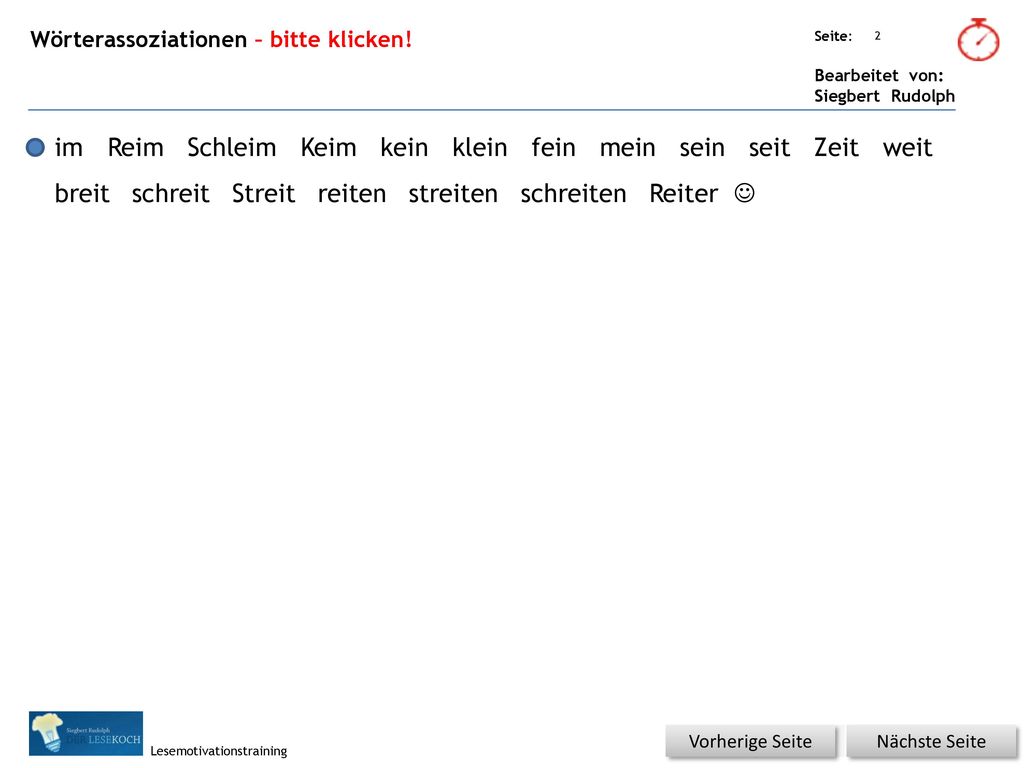This screenshot has width=1024, height=768.
Task: Click the word 'streiten'
Action: pos(453,193)
